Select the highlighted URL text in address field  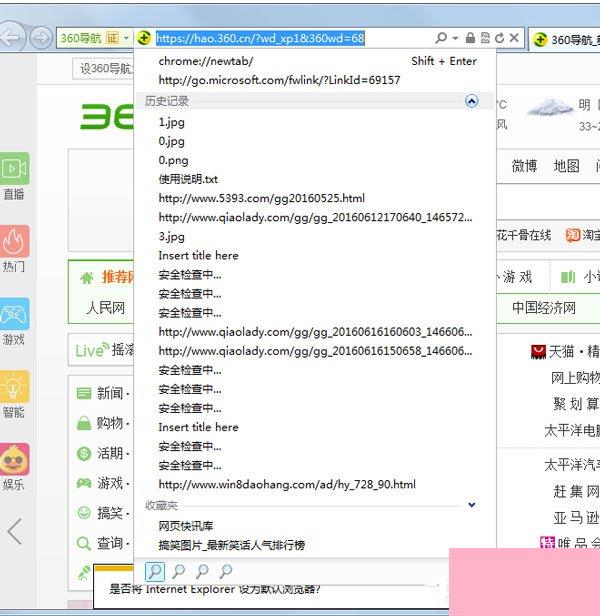coord(260,38)
